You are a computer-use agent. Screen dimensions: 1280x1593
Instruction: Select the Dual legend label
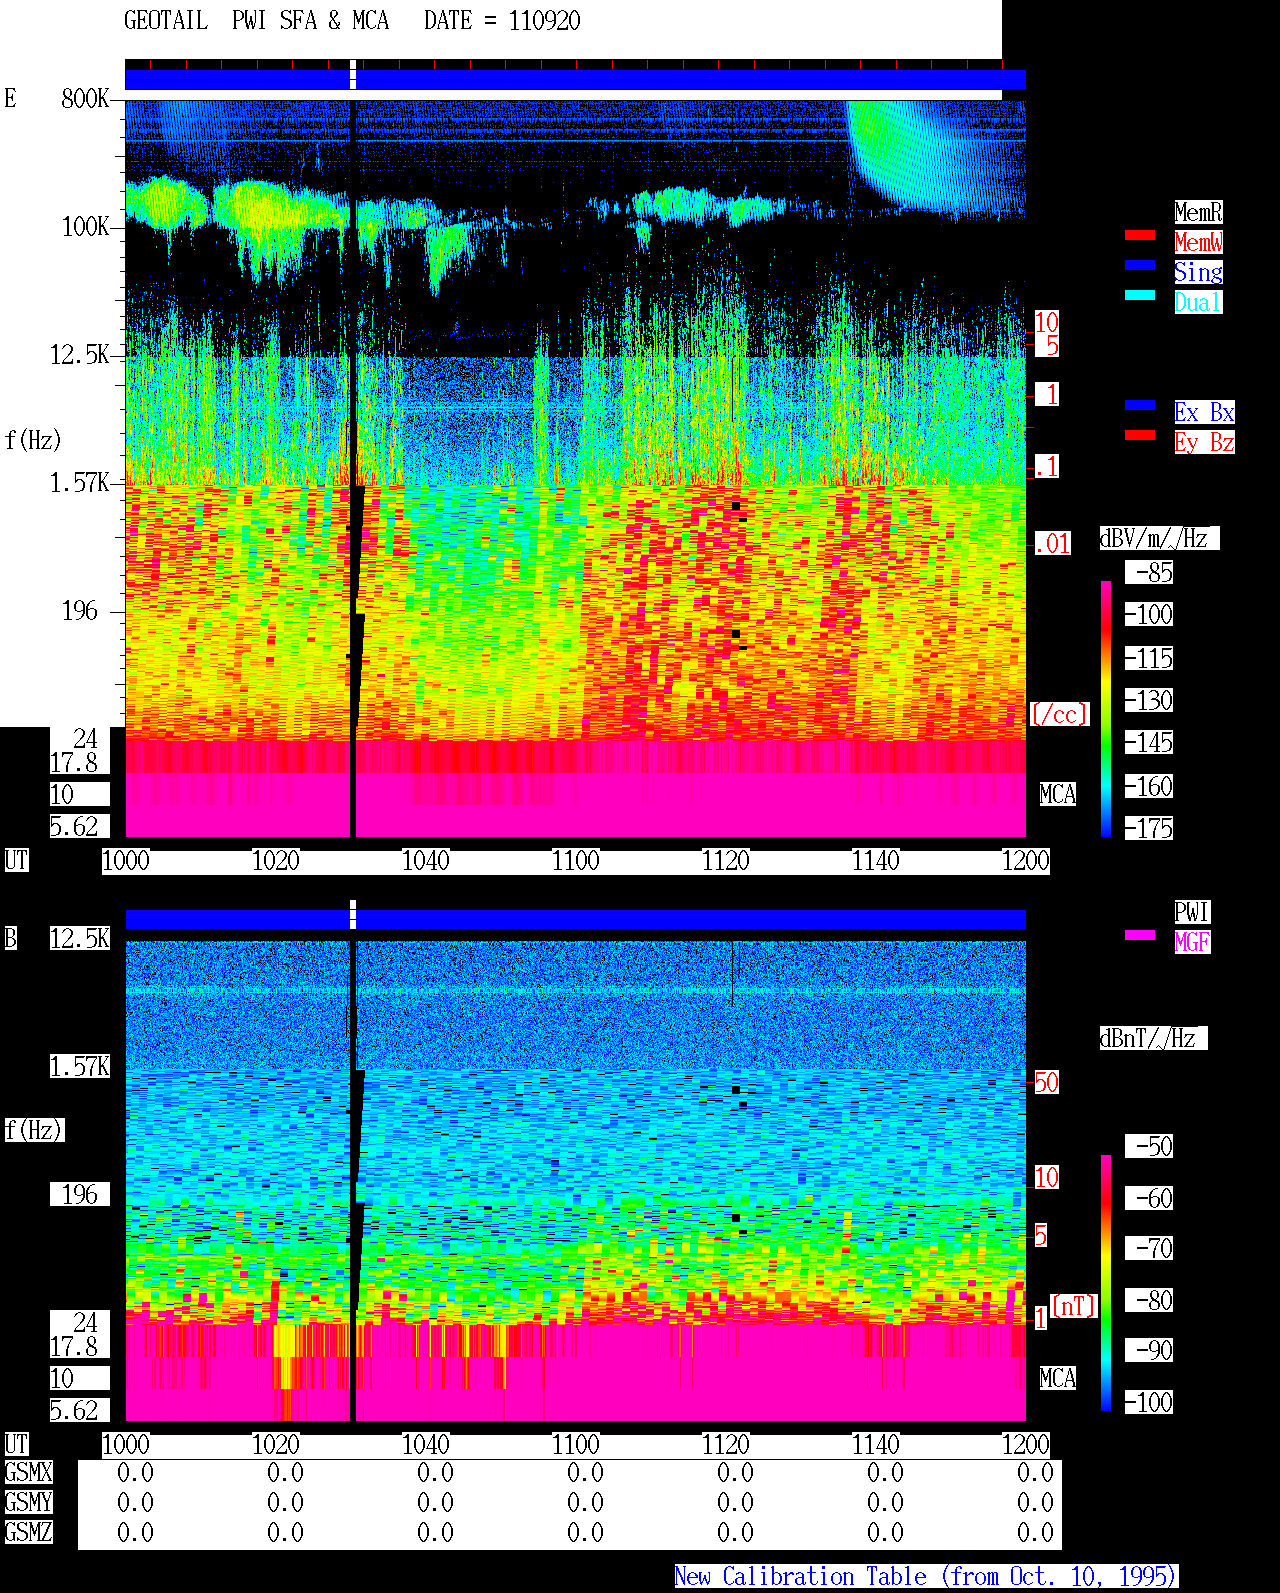pyautogui.click(x=1198, y=302)
